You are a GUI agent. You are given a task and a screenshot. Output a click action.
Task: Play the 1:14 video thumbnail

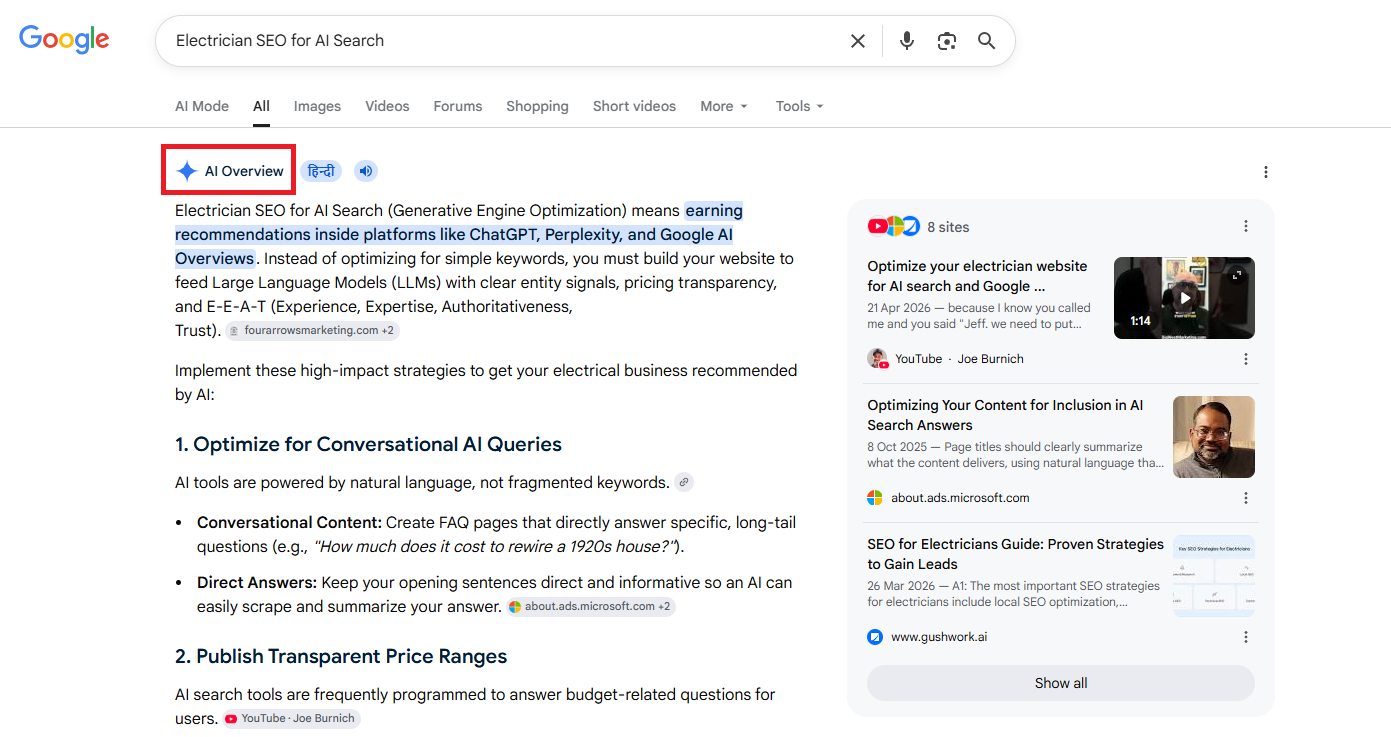[x=1184, y=298]
